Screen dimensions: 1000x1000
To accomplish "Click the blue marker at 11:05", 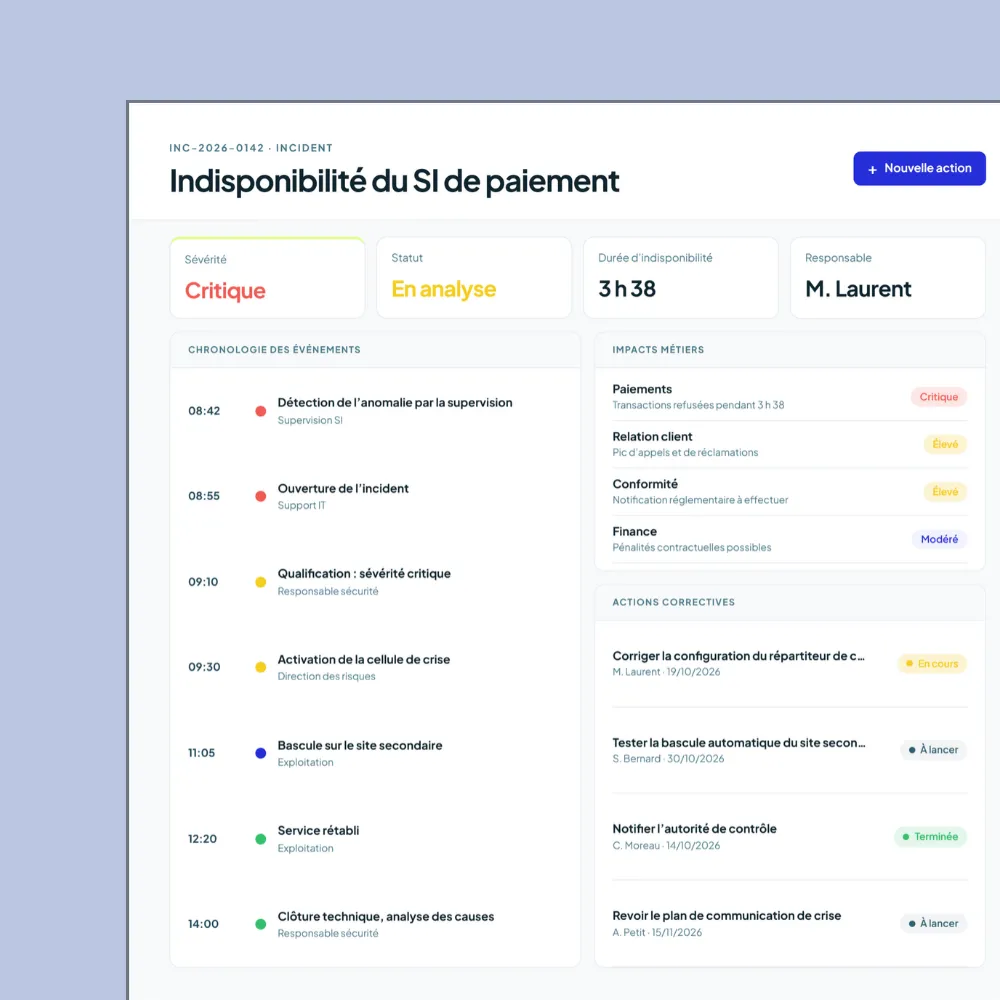I will (x=261, y=753).
